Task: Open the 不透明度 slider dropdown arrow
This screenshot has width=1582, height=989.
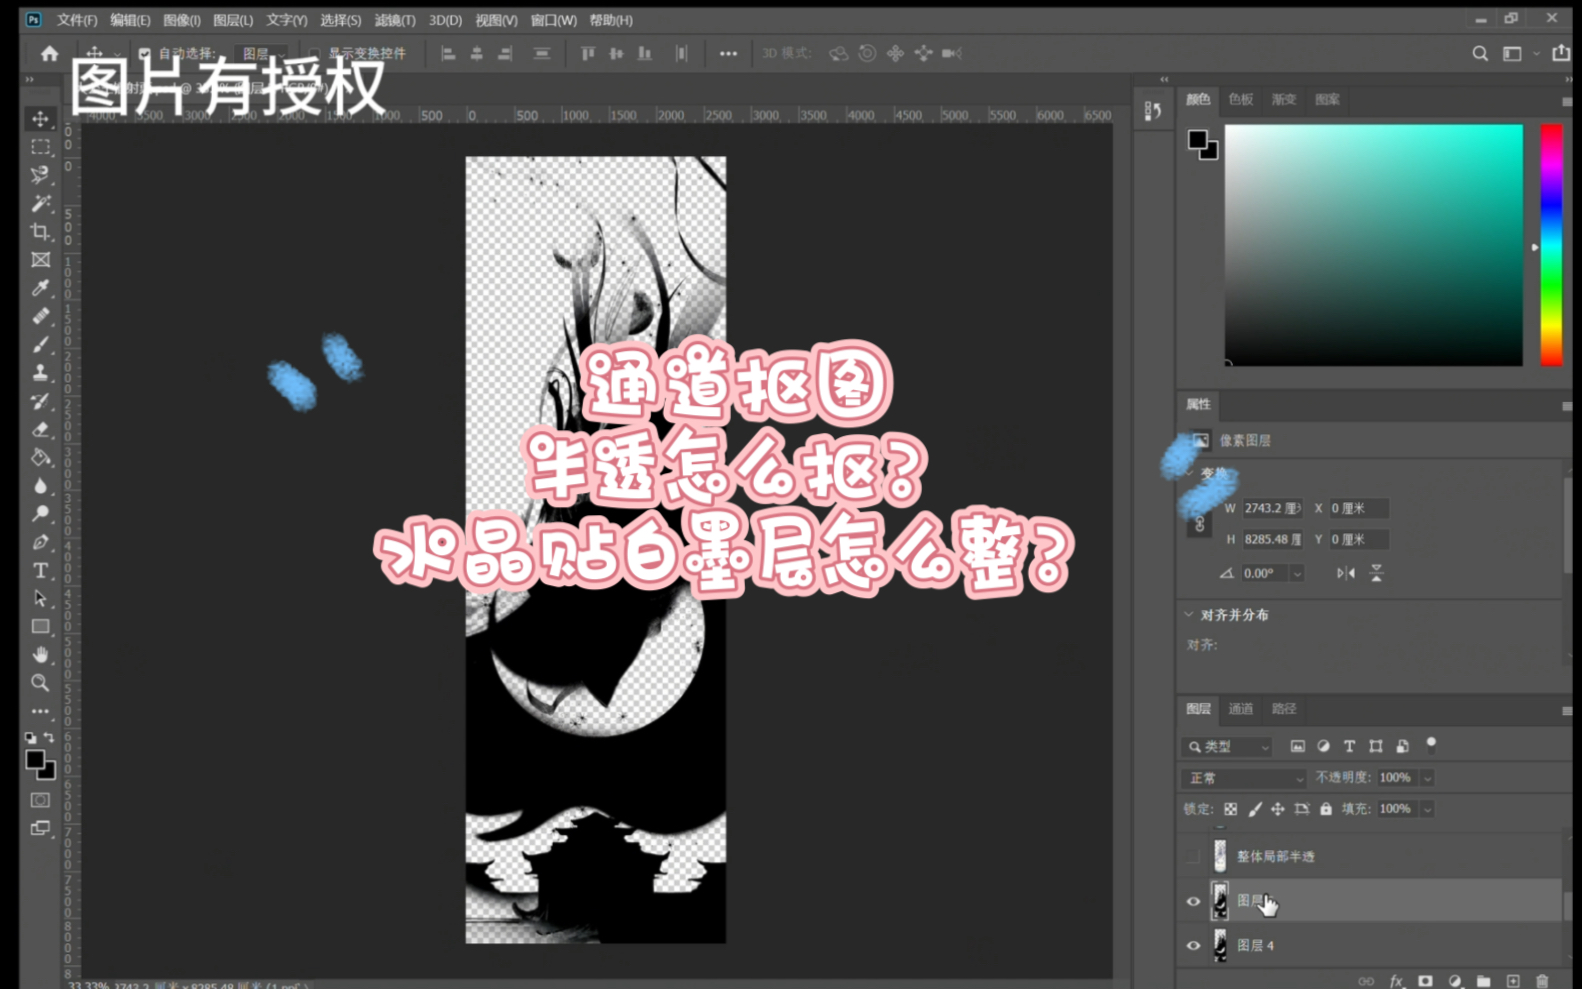Action: click(1428, 778)
